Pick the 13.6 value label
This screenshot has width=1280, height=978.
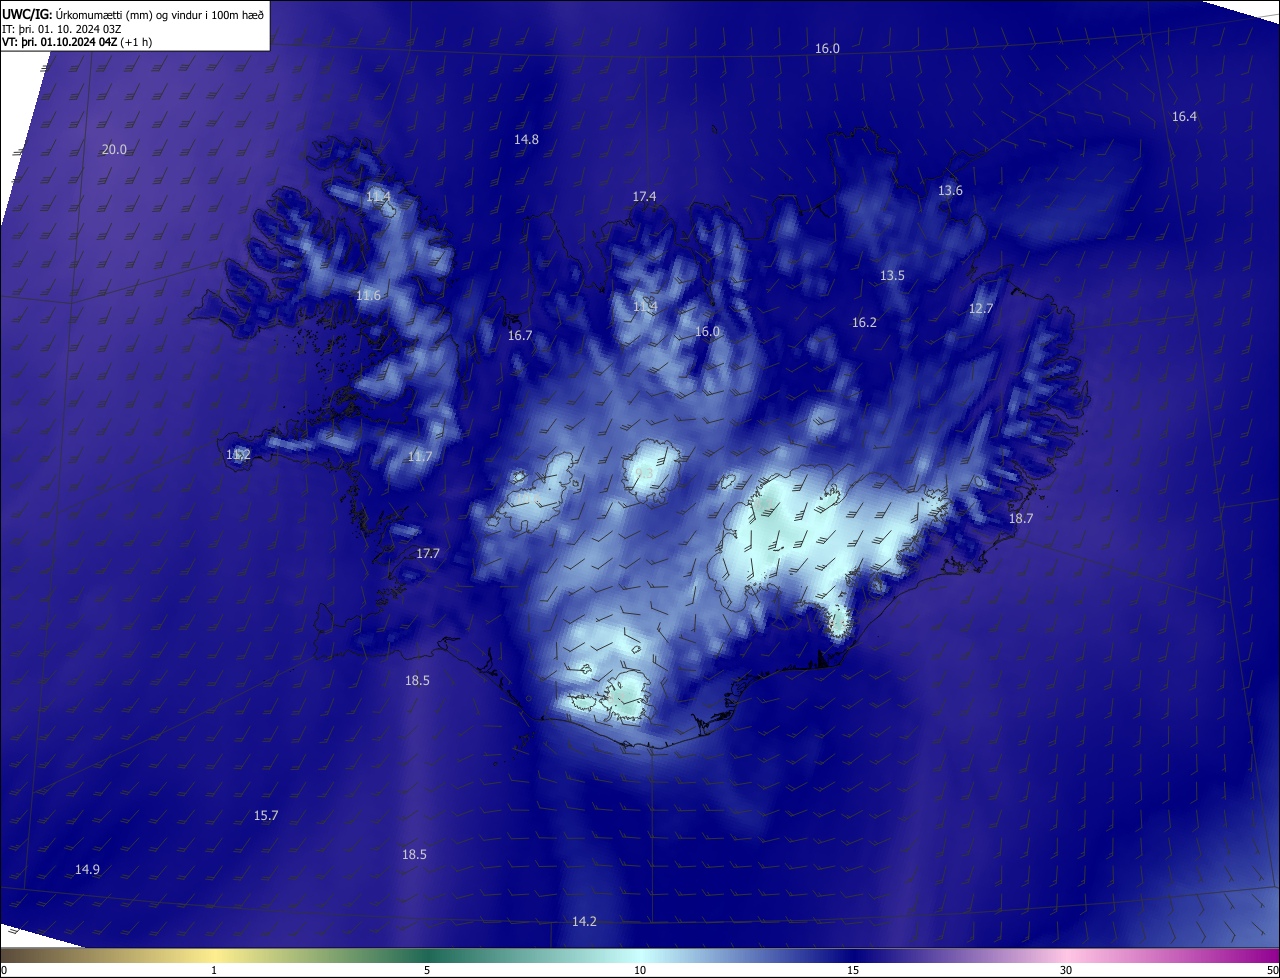pyautogui.click(x=950, y=191)
